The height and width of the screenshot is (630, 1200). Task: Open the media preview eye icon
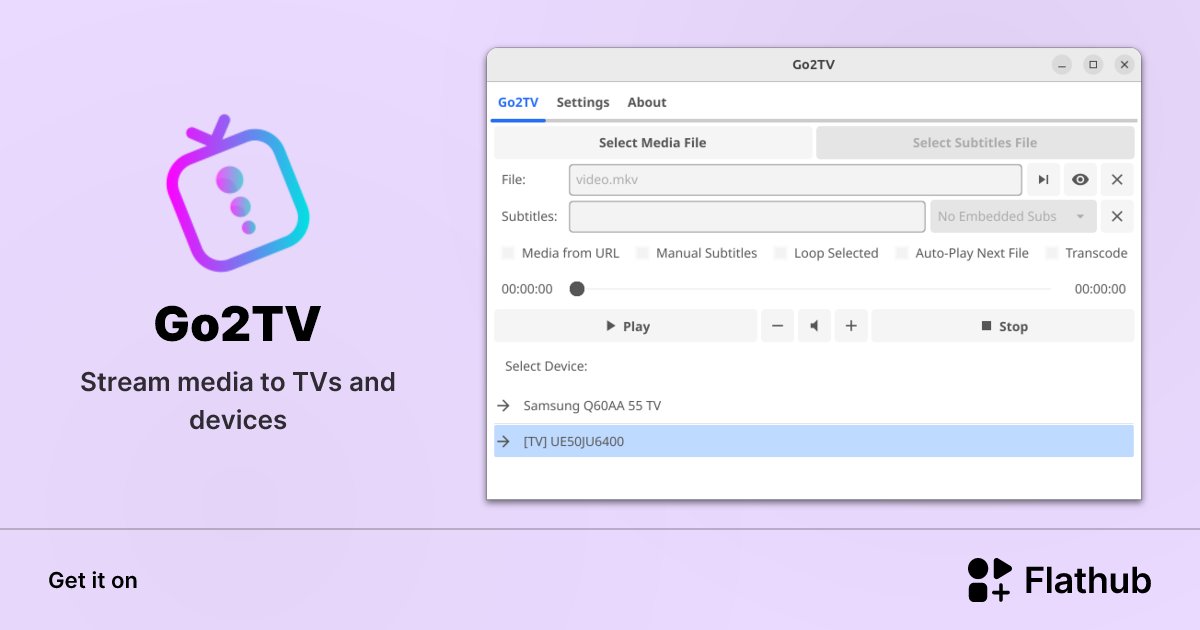point(1080,179)
